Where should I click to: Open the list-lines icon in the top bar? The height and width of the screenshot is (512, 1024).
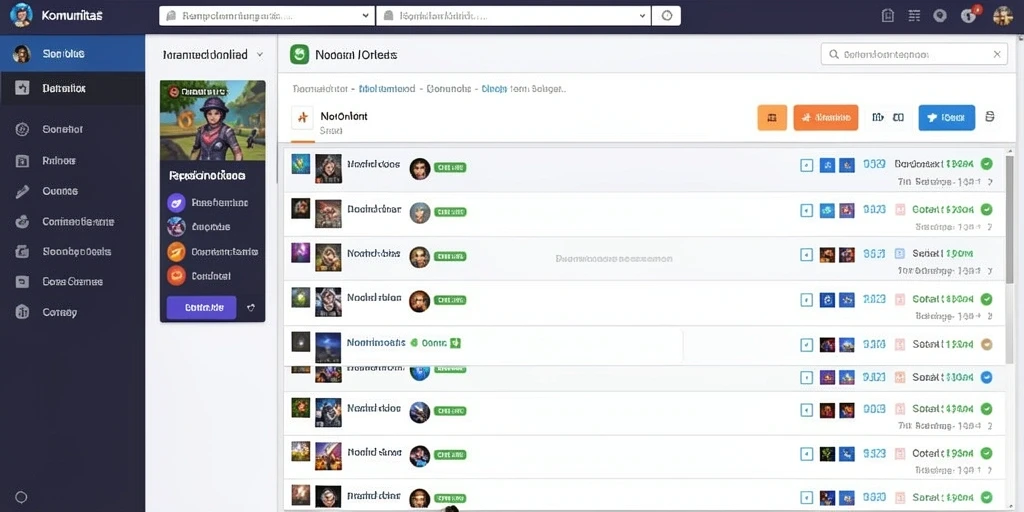tap(914, 16)
